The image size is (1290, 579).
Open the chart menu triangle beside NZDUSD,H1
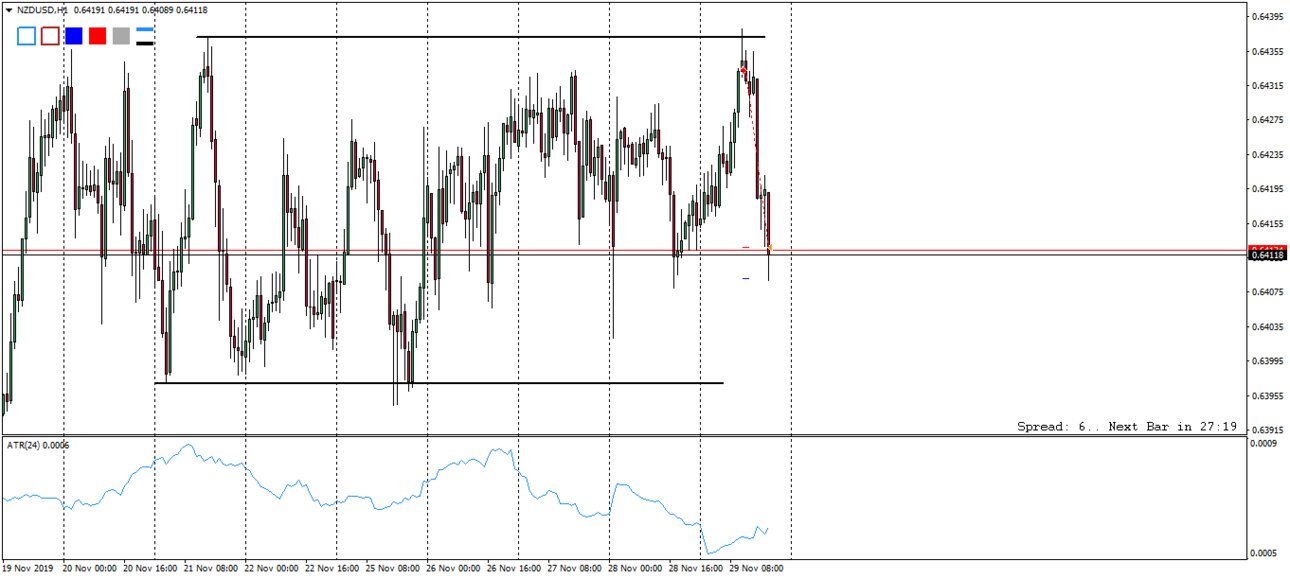8,10
